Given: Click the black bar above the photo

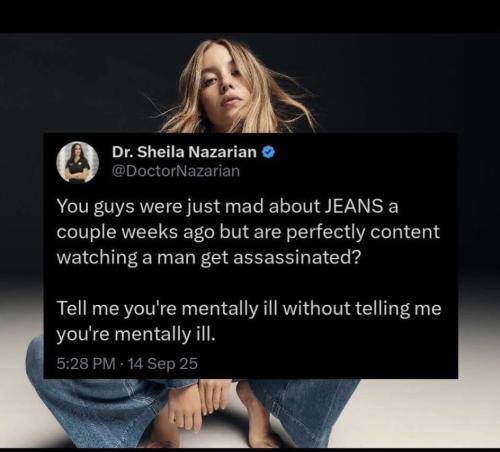Looking at the screenshot, I should point(250,16).
